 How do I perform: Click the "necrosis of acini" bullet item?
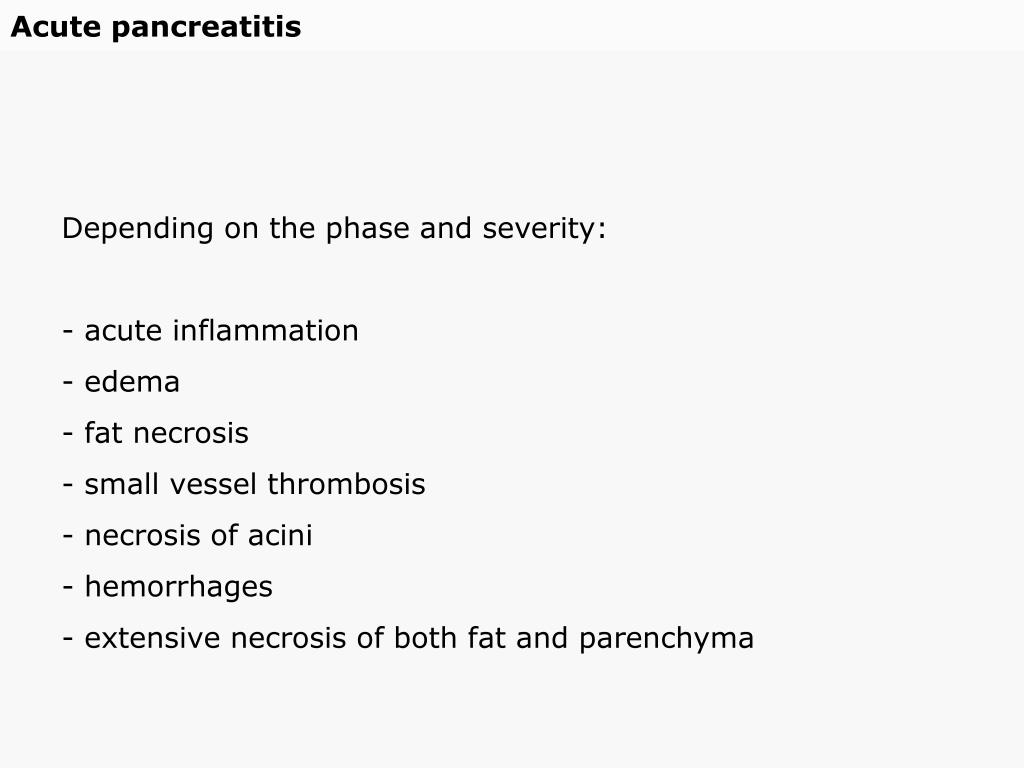pos(187,536)
